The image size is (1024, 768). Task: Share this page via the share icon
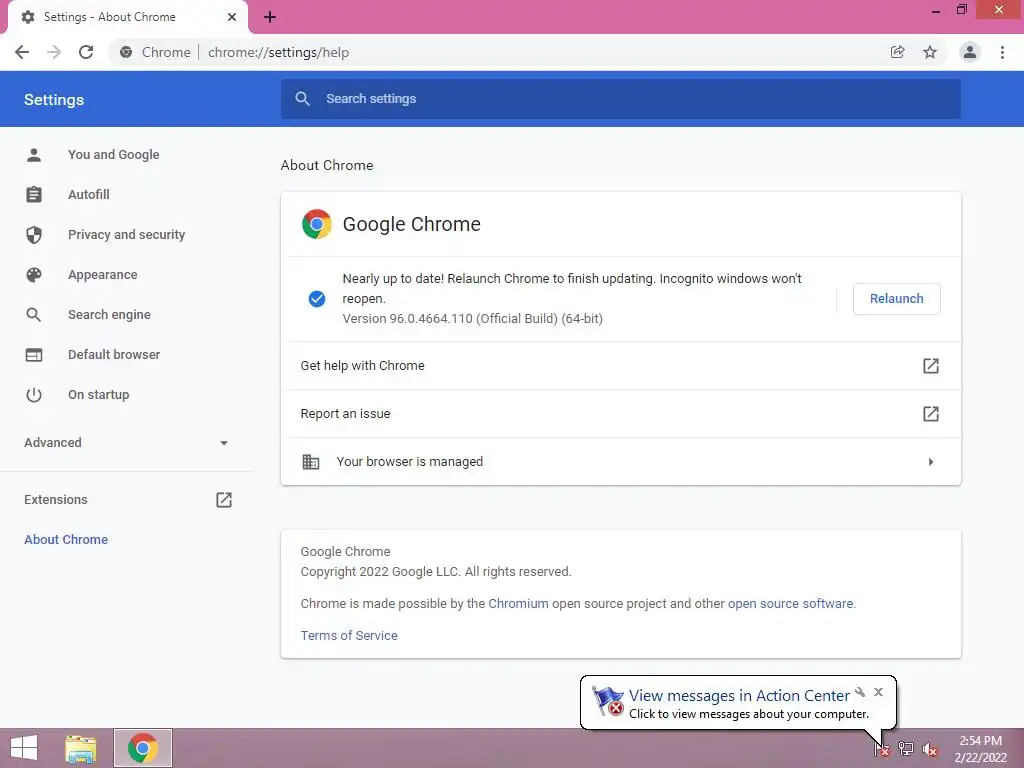coord(897,52)
